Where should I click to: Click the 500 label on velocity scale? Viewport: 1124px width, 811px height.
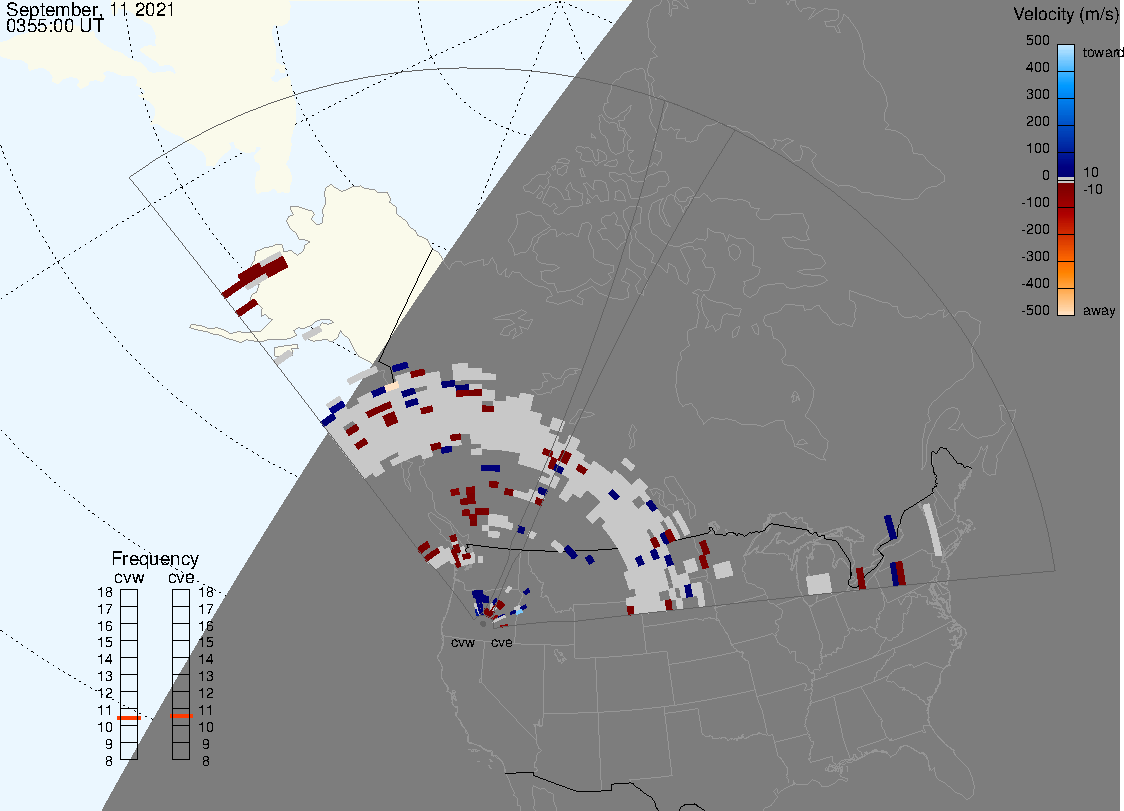pyautogui.click(x=1038, y=41)
